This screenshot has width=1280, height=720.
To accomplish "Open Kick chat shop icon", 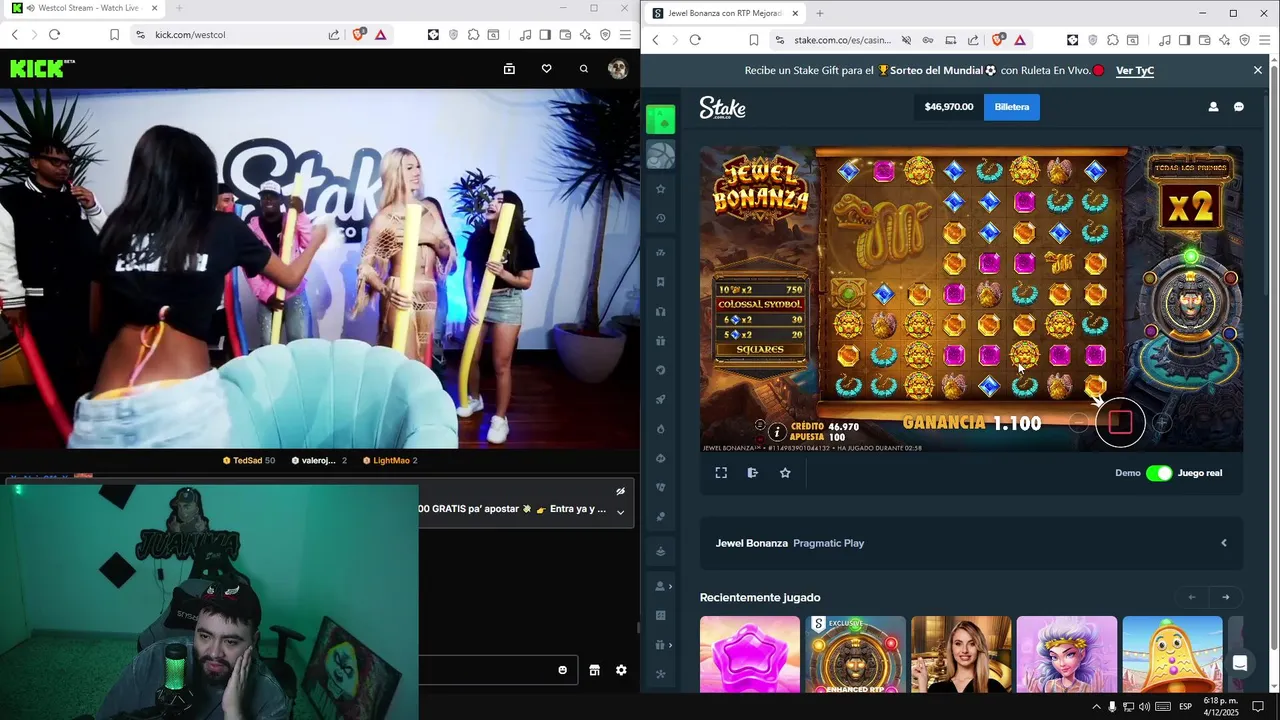I will [594, 670].
